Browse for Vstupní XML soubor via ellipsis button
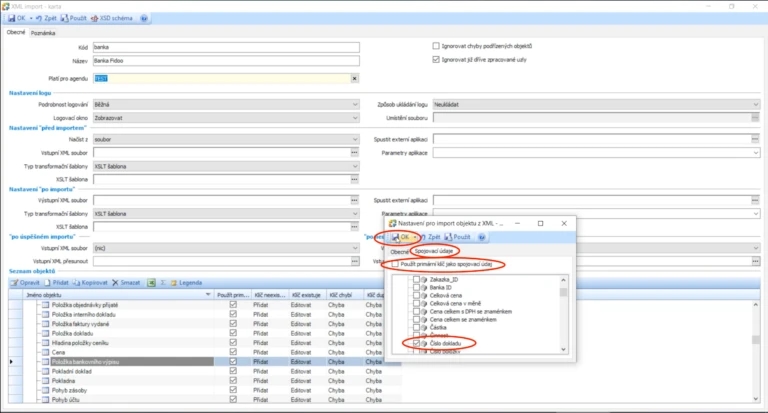This screenshot has width=768, height=413. pyautogui.click(x=355, y=153)
